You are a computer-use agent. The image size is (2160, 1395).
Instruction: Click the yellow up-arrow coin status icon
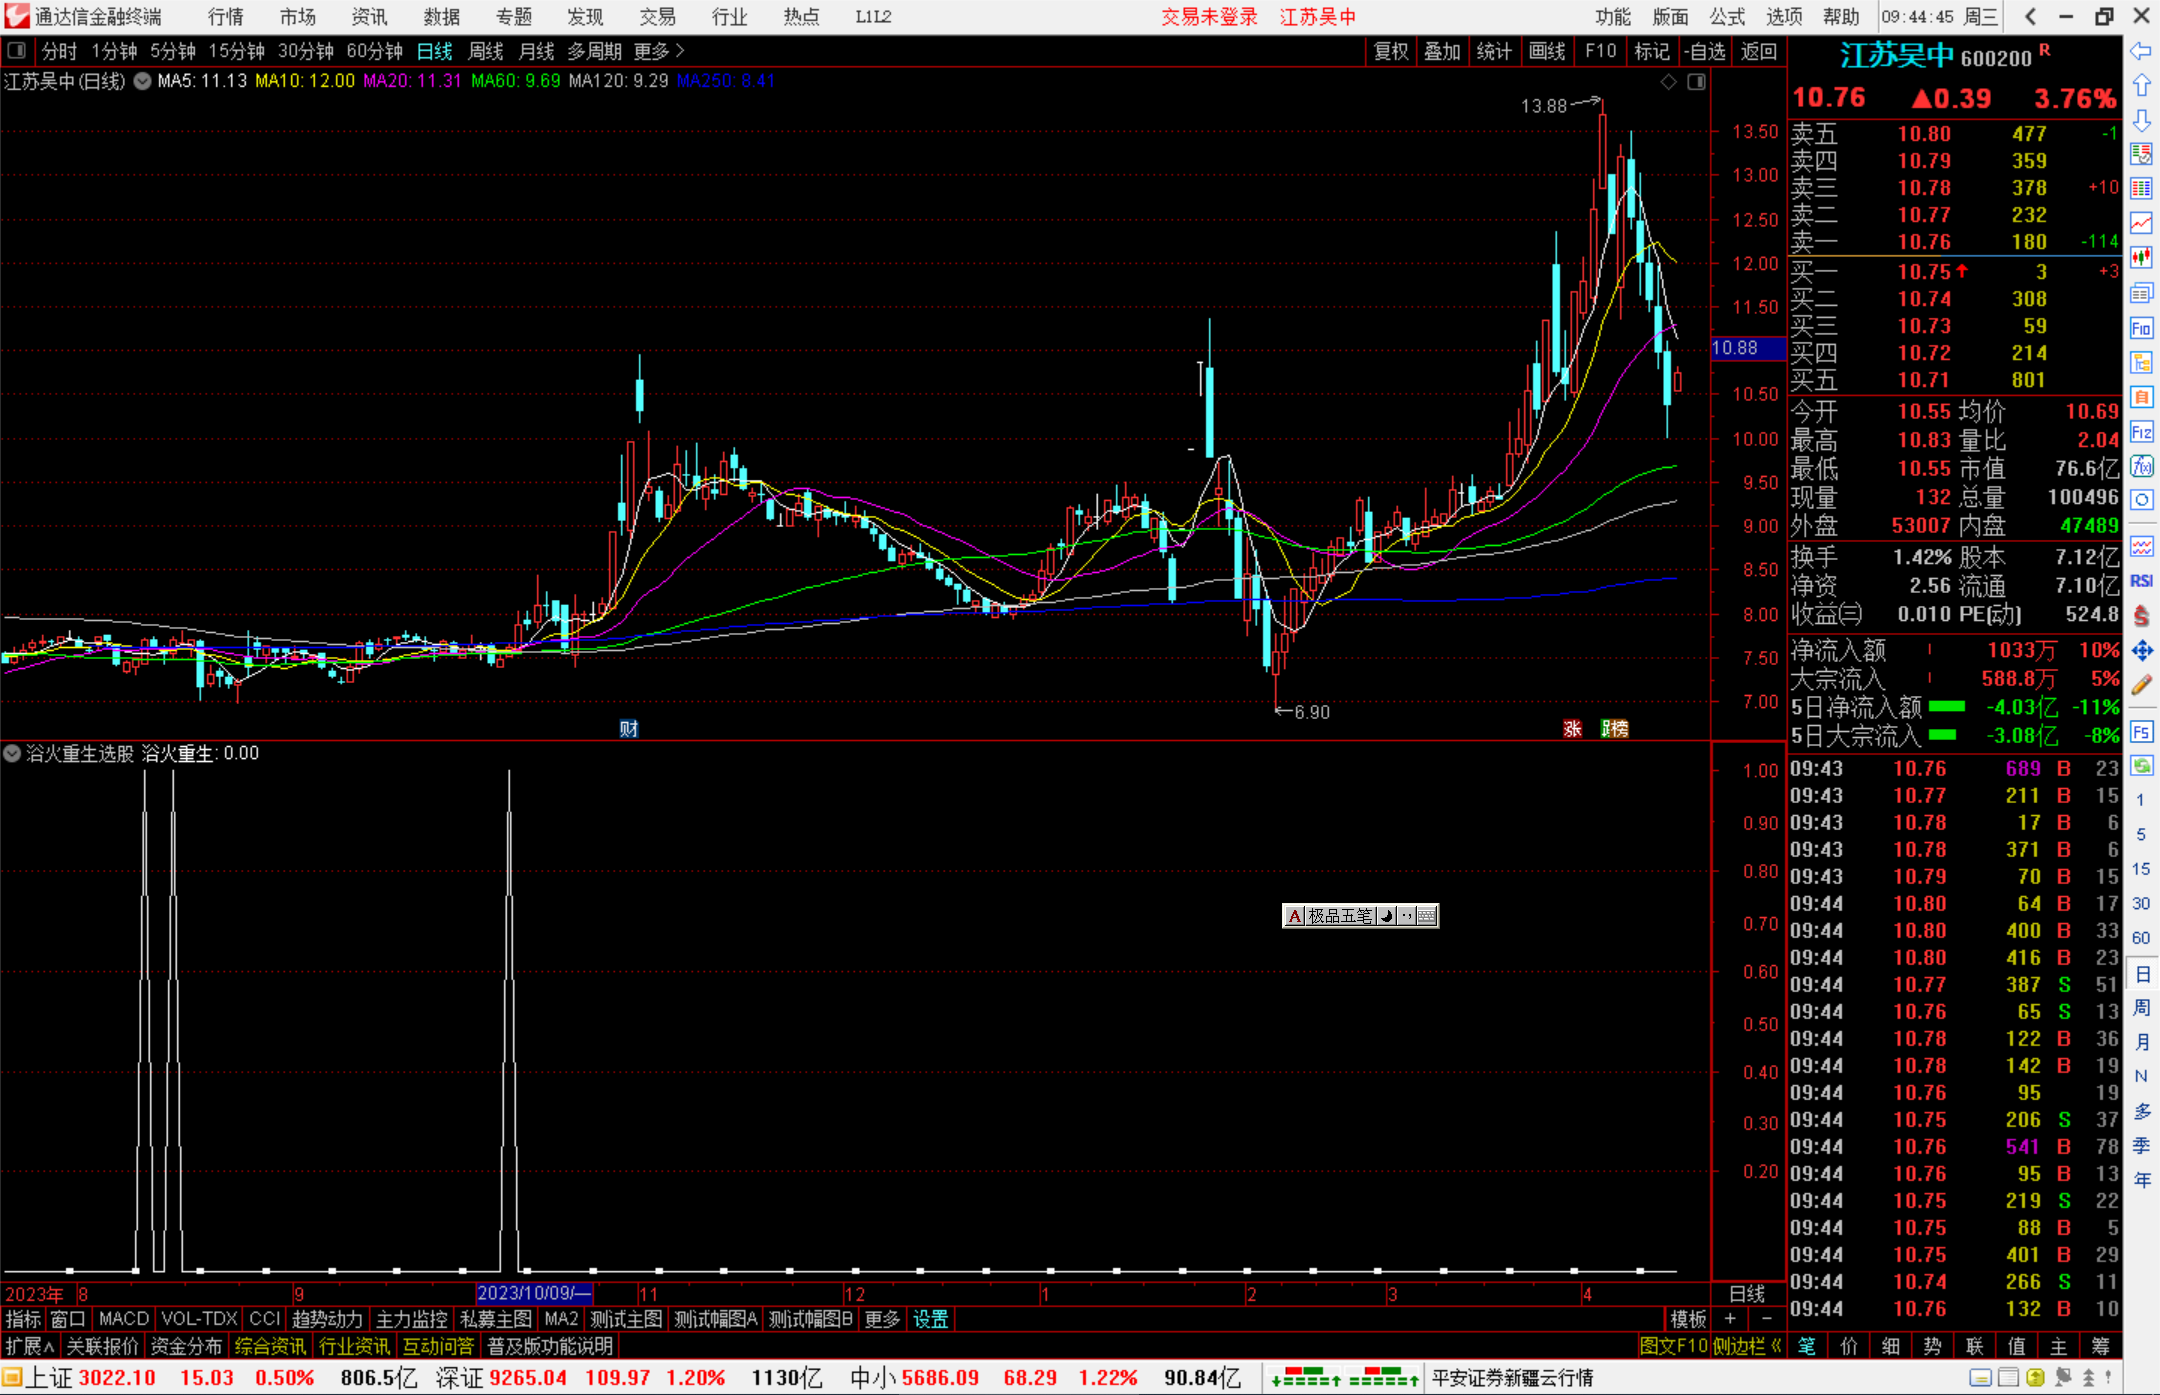pyautogui.click(x=2035, y=1378)
